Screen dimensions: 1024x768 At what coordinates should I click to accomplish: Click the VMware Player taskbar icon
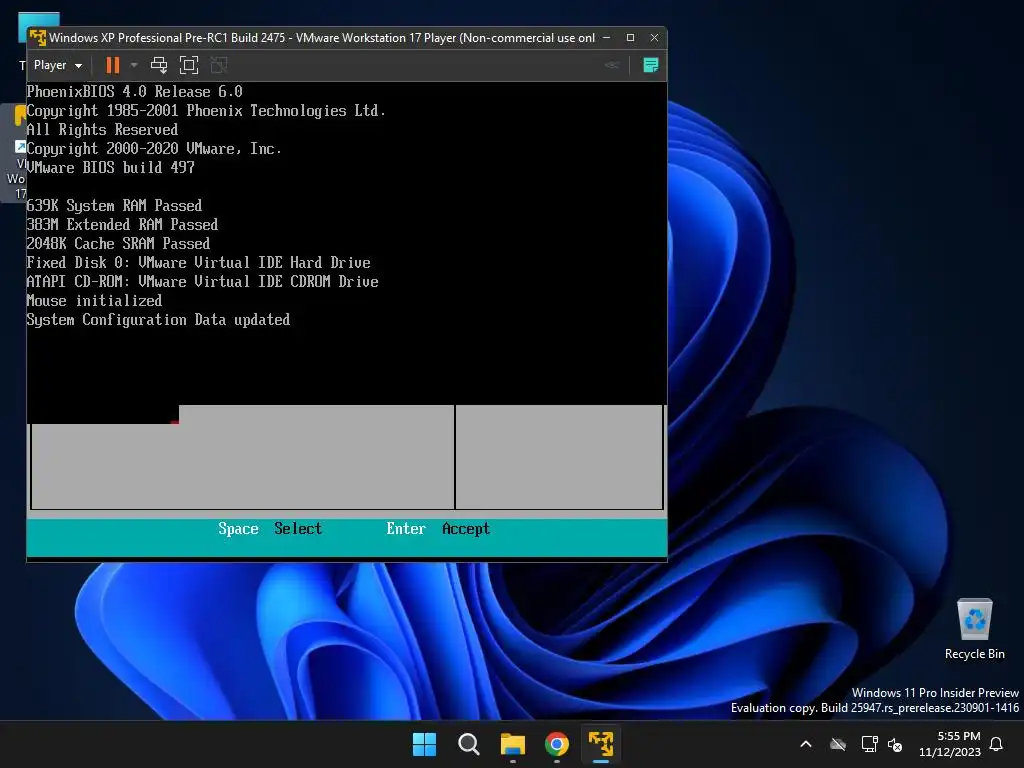click(x=601, y=744)
